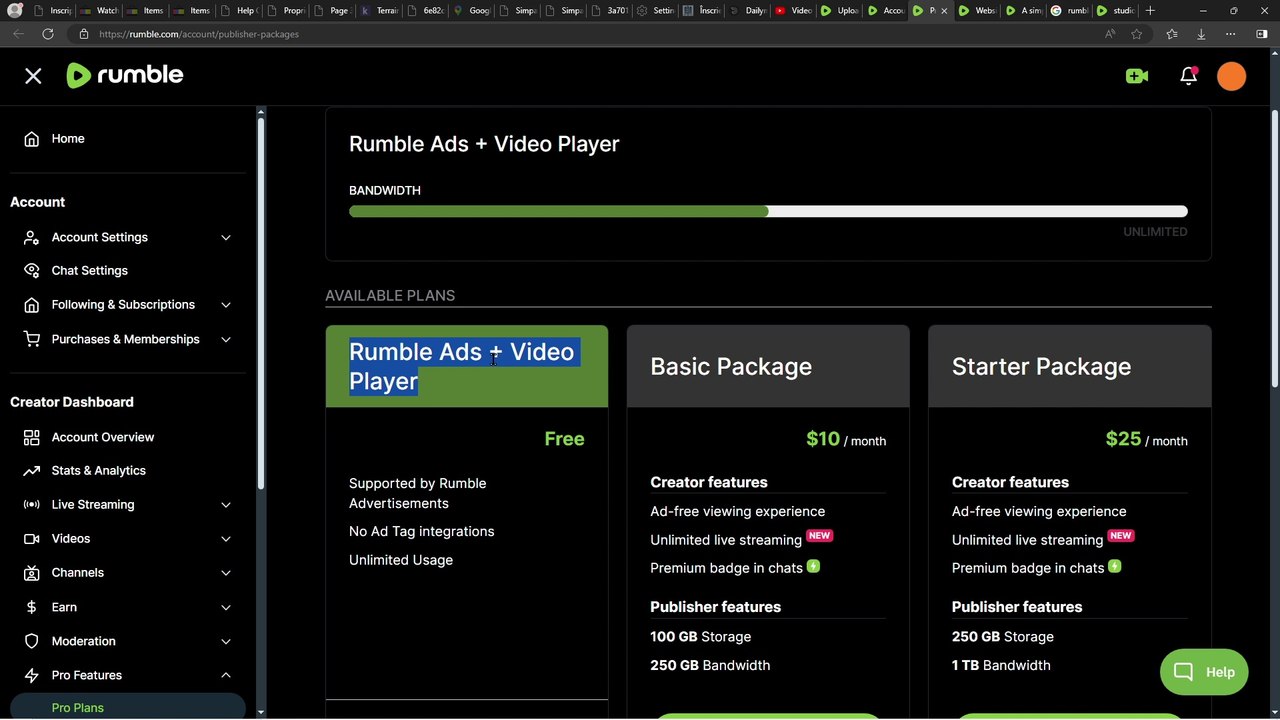Open the green upload video camera icon
1280x720 pixels.
(1137, 76)
